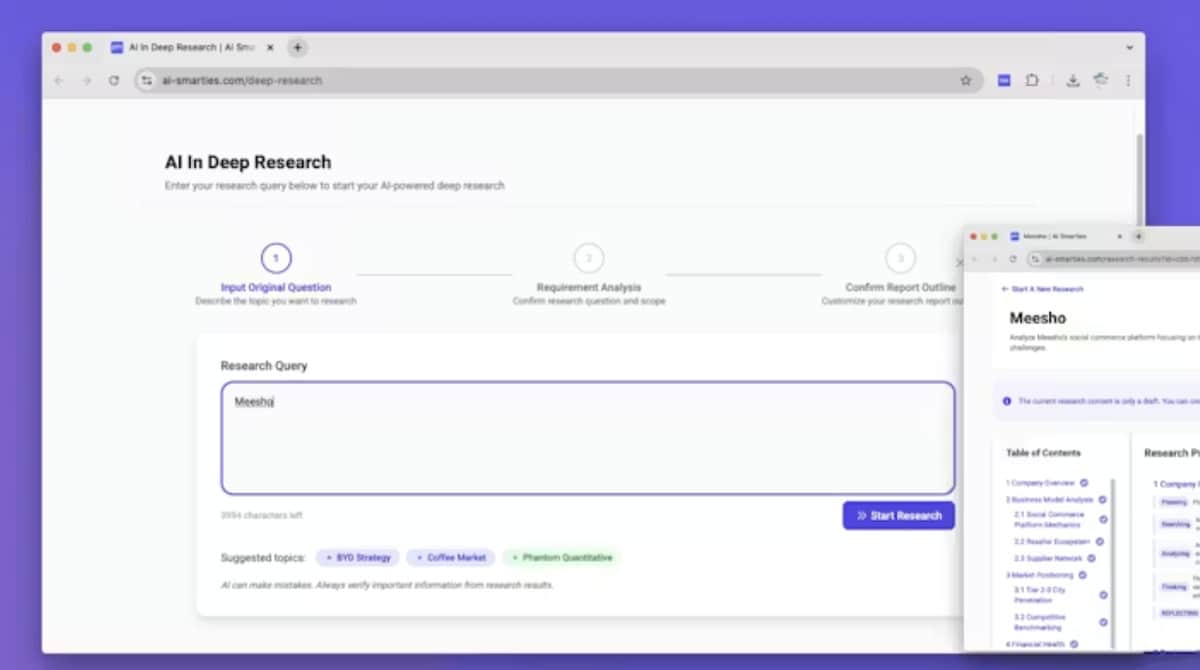The image size is (1200, 670).
Task: Click the 3994 characters left counter
Action: (261, 516)
